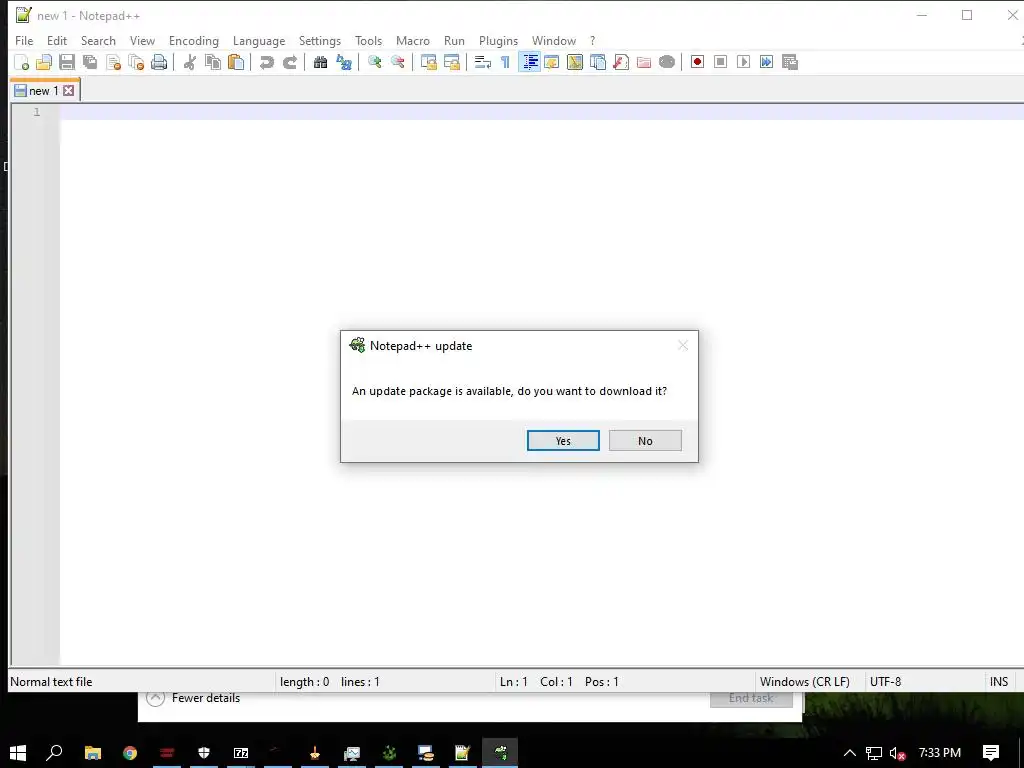Screen dimensions: 1024x768
Task: Click the Zoom In toolbar icon
Action: coord(375,62)
